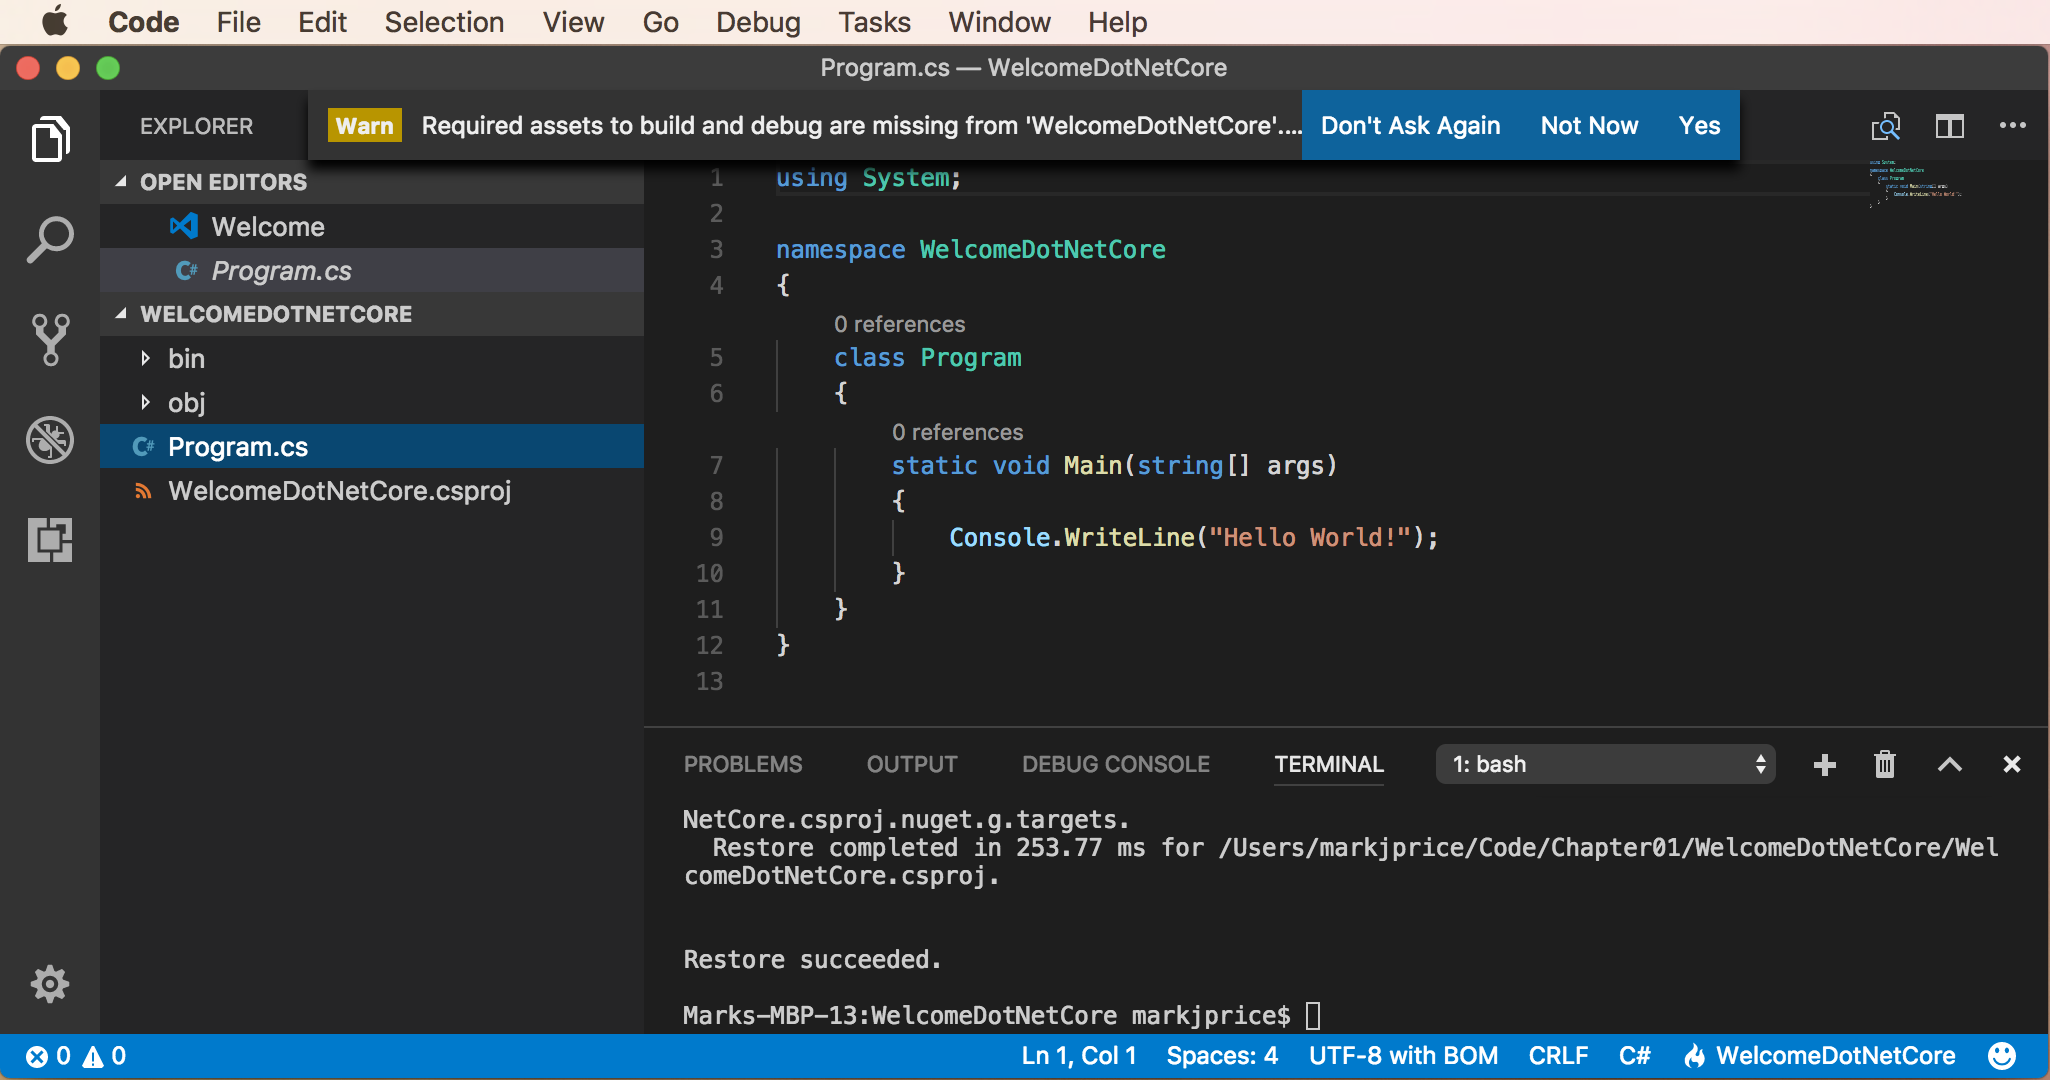Click Don't Ask Again button

click(x=1410, y=126)
